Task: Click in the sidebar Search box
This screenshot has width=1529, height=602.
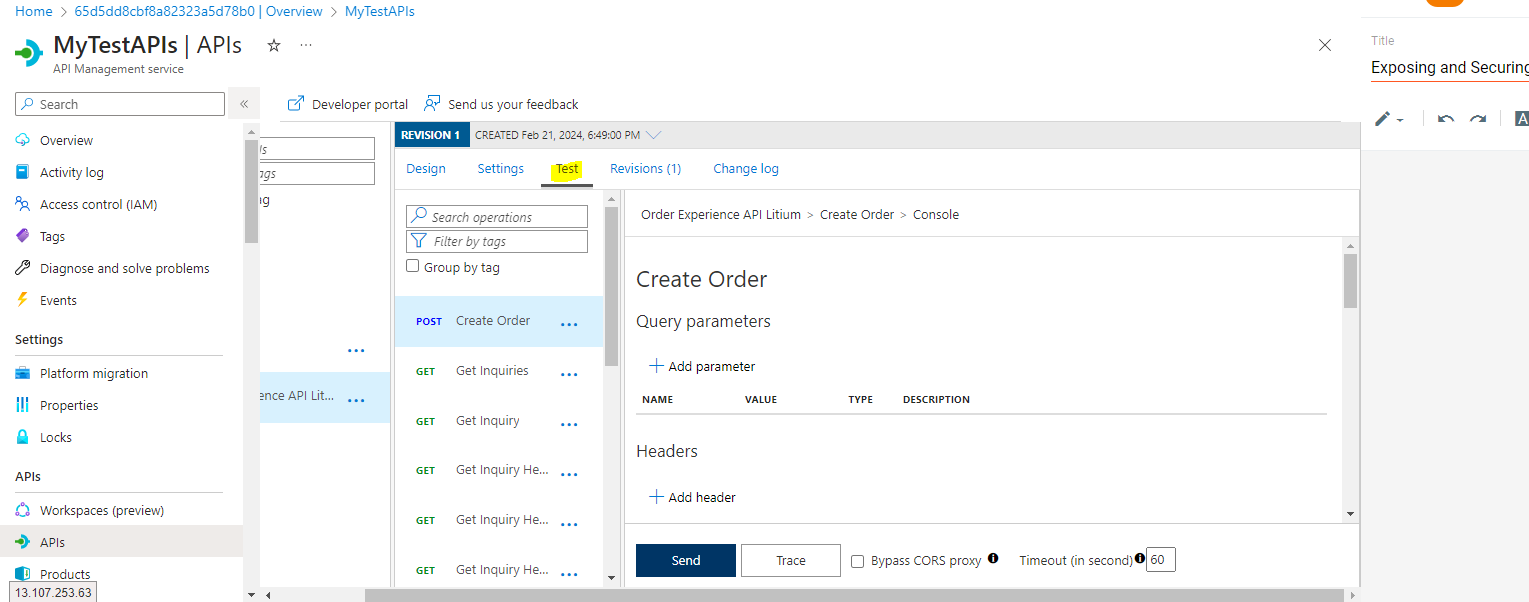Action: tap(120, 104)
